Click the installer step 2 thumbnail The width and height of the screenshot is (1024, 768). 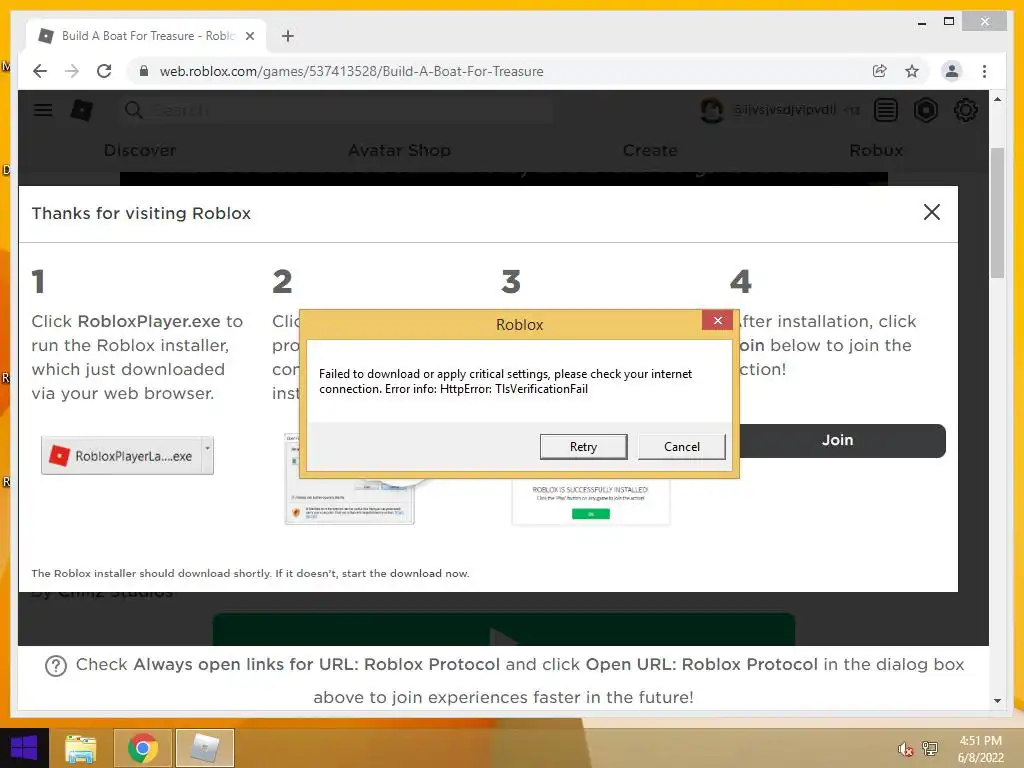coord(349,501)
